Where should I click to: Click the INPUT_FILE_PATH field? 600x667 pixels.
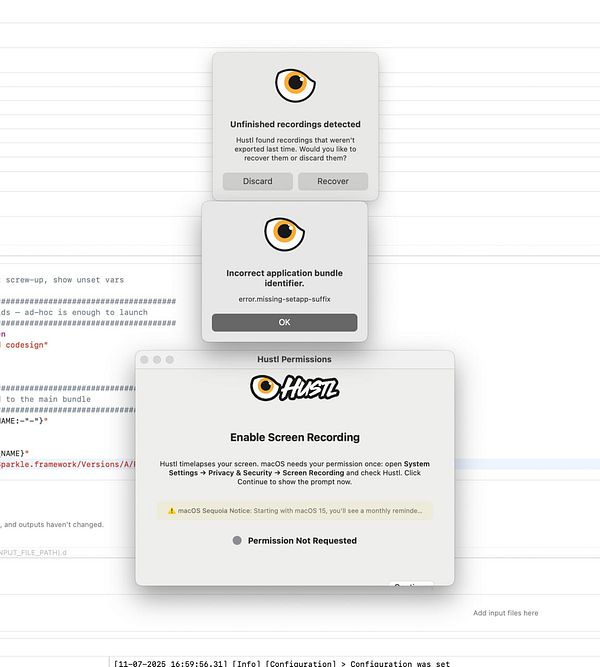(x=34, y=553)
